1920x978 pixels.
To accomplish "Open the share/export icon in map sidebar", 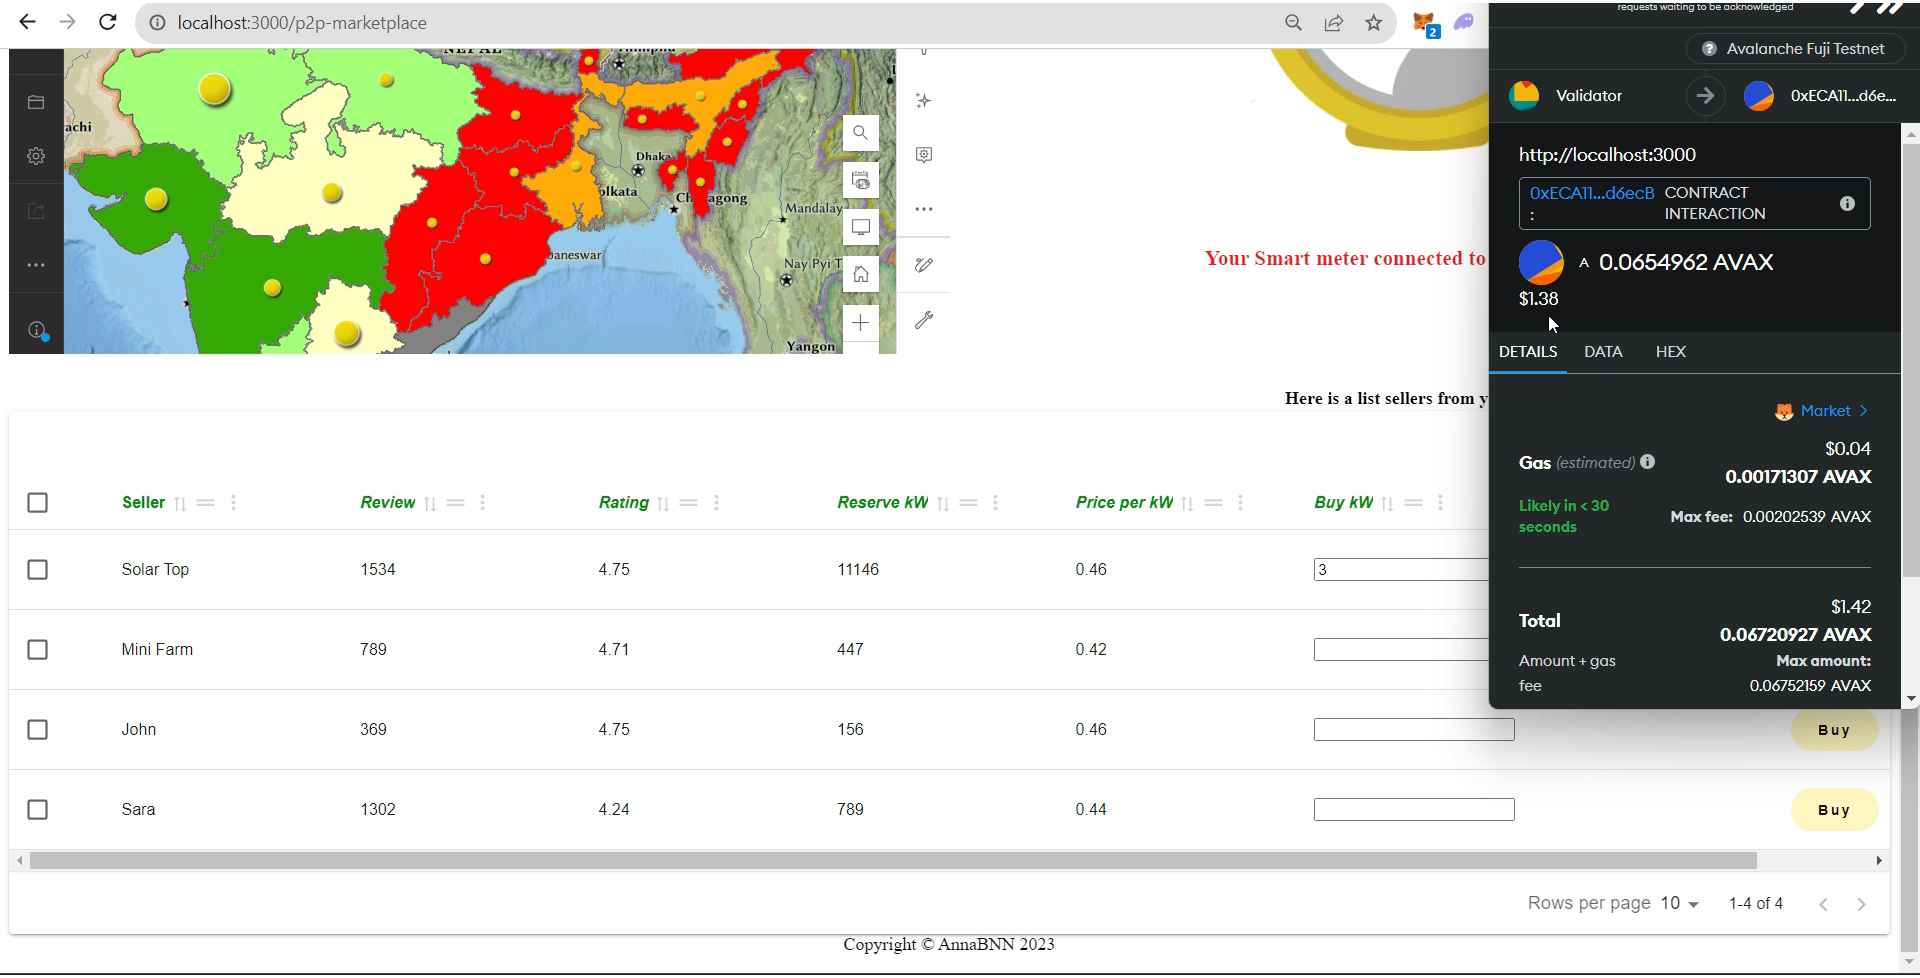I will 36,211.
